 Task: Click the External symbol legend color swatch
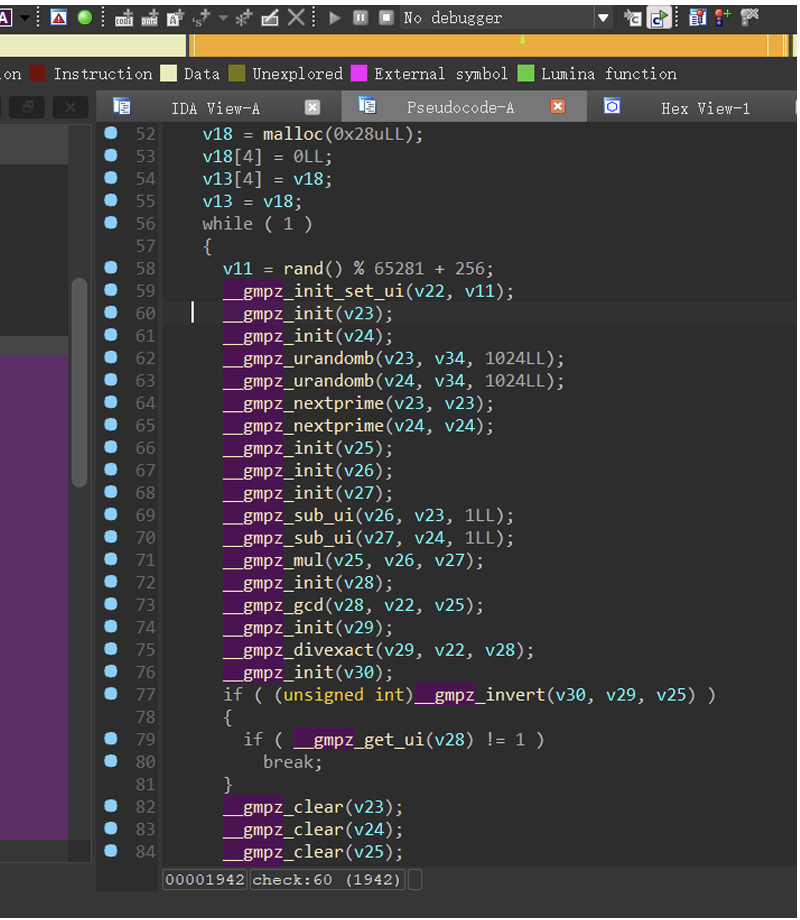click(x=359, y=73)
